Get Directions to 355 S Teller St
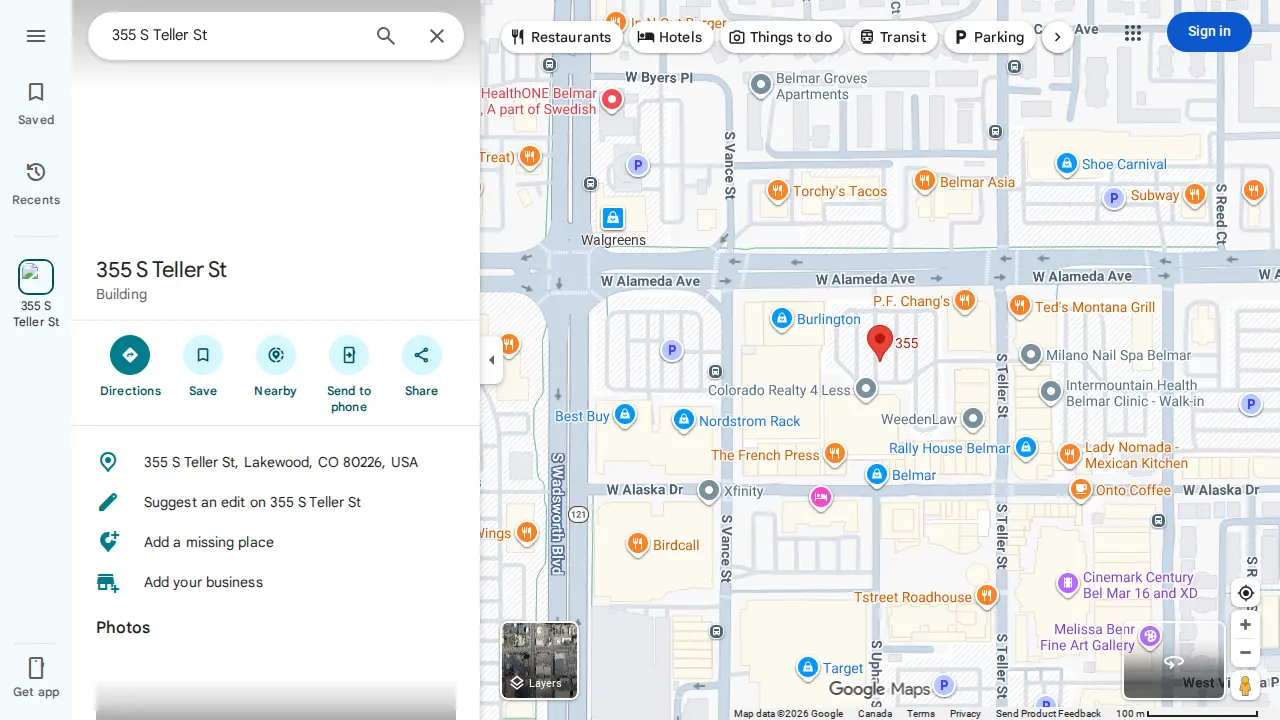Screen dimensions: 1280x720 pos(130,367)
